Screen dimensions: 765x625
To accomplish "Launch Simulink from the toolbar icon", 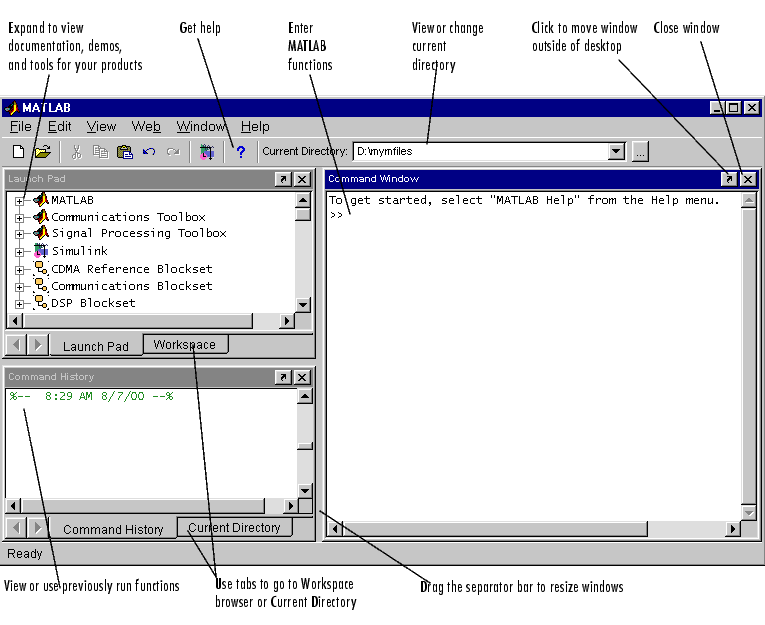I will pos(207,152).
